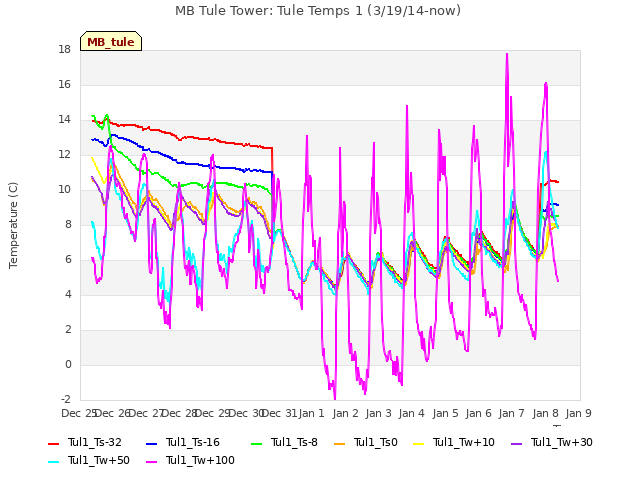640x480 pixels.
Task: Click the orange Tul1_Ts0 legend swatch
Action: click(x=339, y=444)
